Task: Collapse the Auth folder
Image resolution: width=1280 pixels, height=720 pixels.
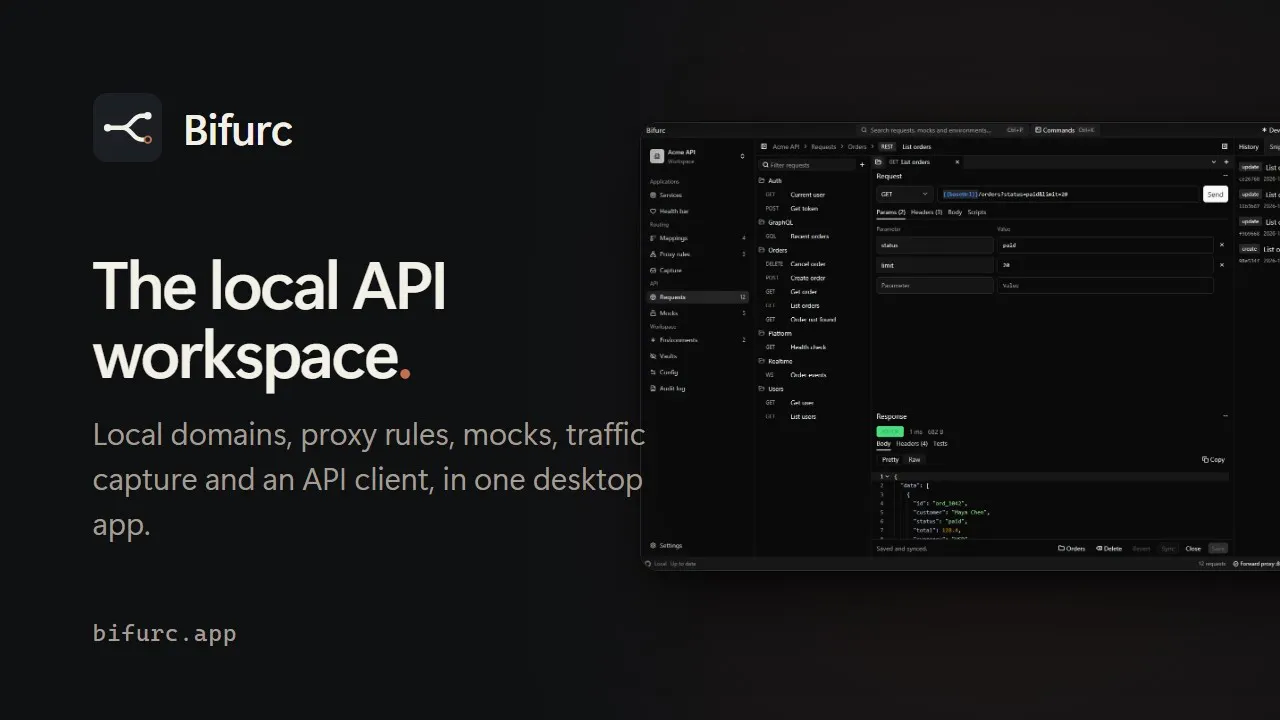Action: point(770,181)
